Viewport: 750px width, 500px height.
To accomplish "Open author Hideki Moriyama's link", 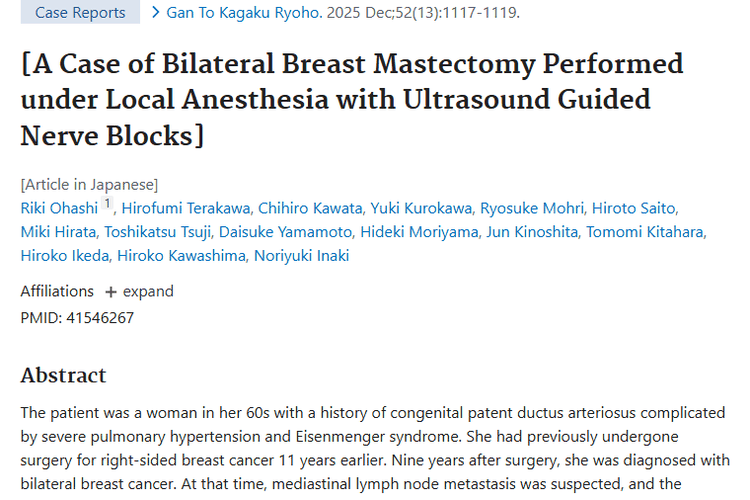I will [418, 232].
